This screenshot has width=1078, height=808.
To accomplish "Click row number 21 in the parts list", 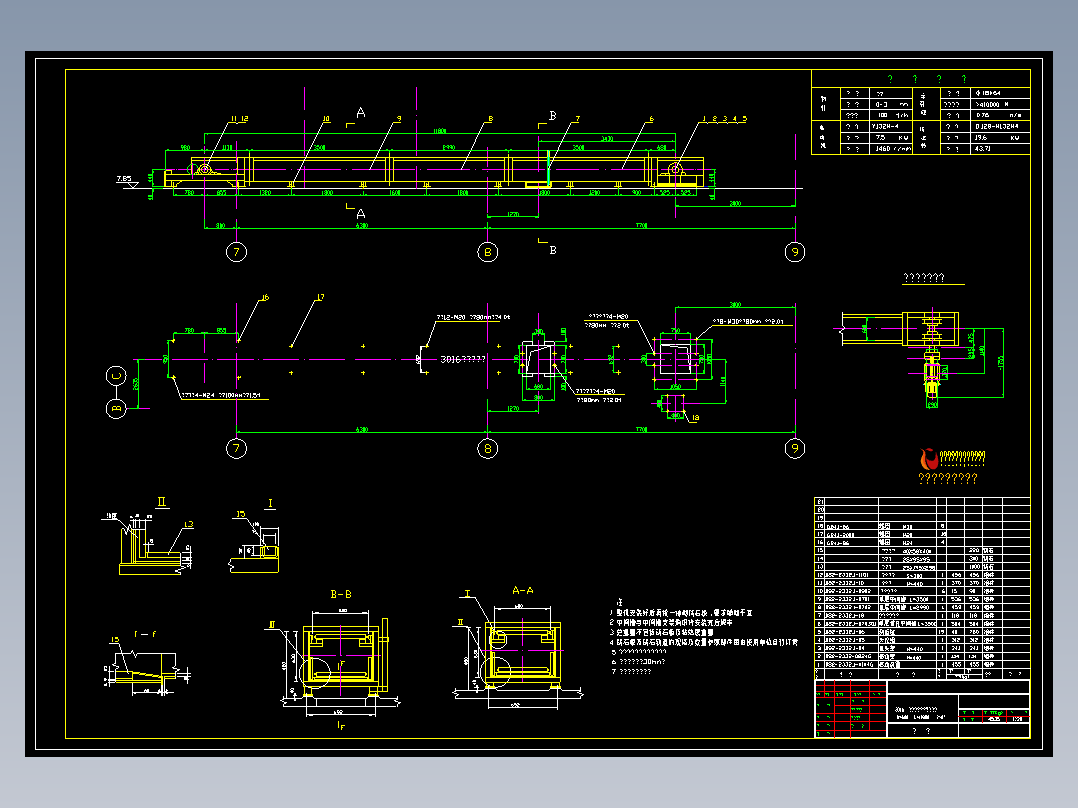I will (820, 502).
